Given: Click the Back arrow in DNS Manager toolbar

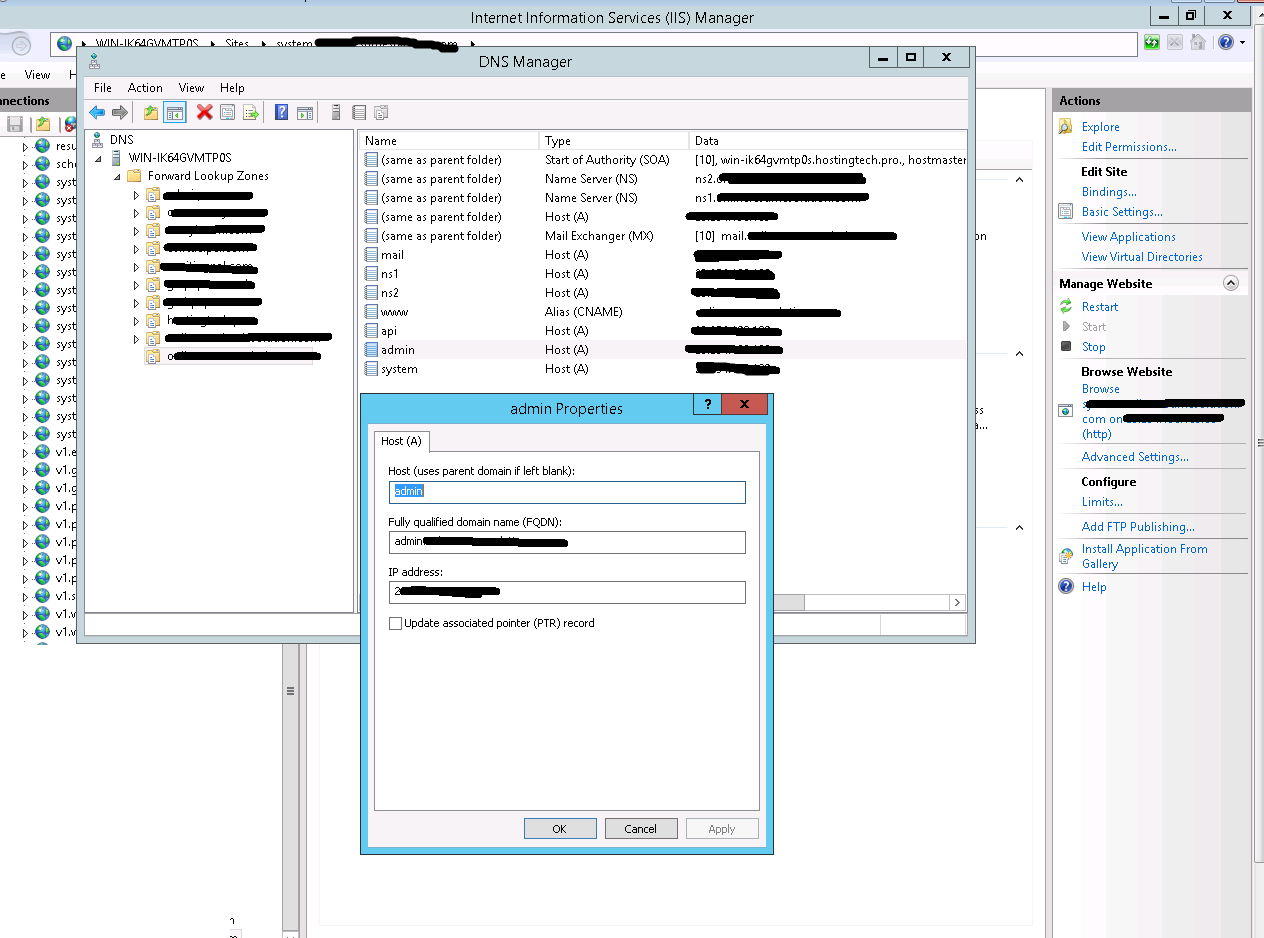Looking at the screenshot, I should click(x=96, y=112).
